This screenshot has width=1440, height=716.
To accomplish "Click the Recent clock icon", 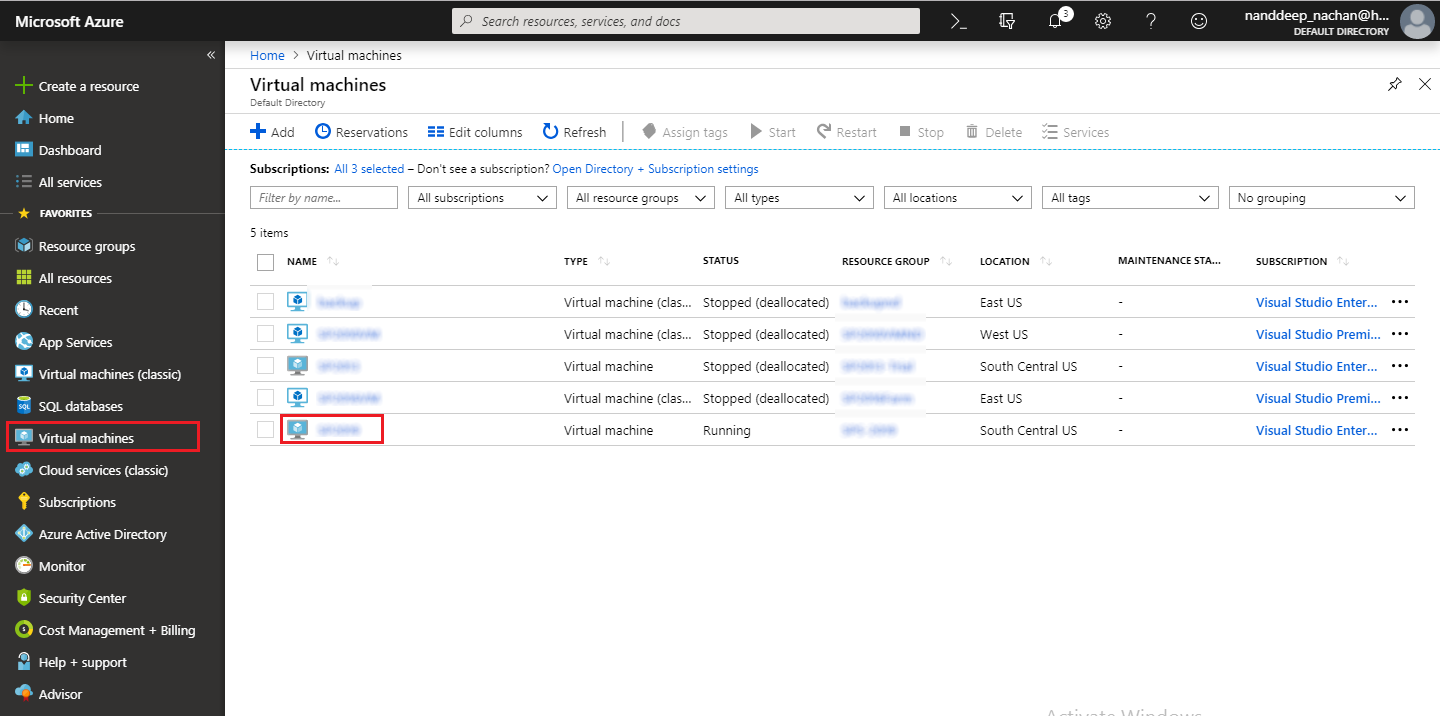I will 24,310.
